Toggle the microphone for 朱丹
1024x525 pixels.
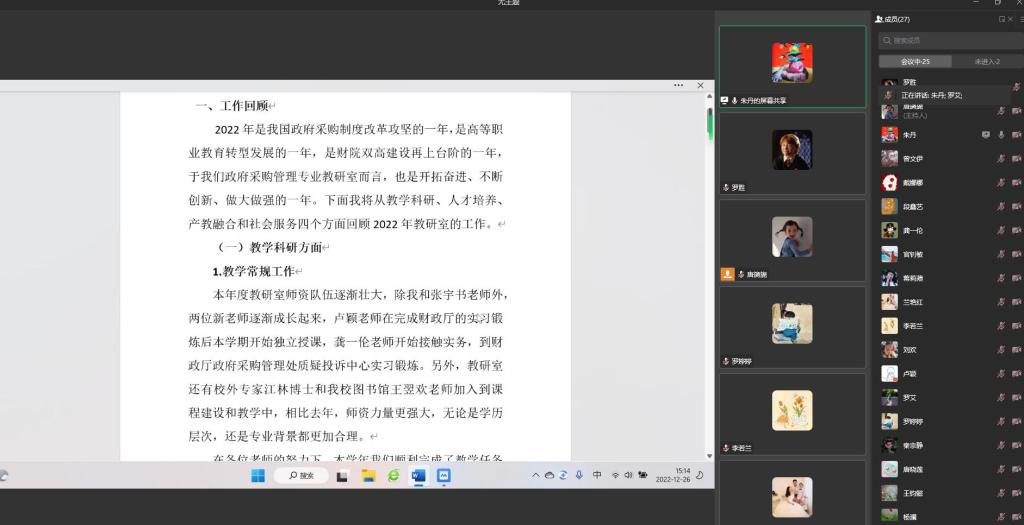click(x=1001, y=134)
